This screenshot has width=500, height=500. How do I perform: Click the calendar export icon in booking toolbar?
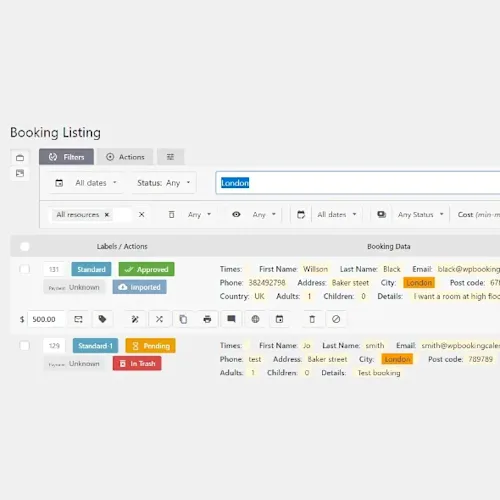279,319
